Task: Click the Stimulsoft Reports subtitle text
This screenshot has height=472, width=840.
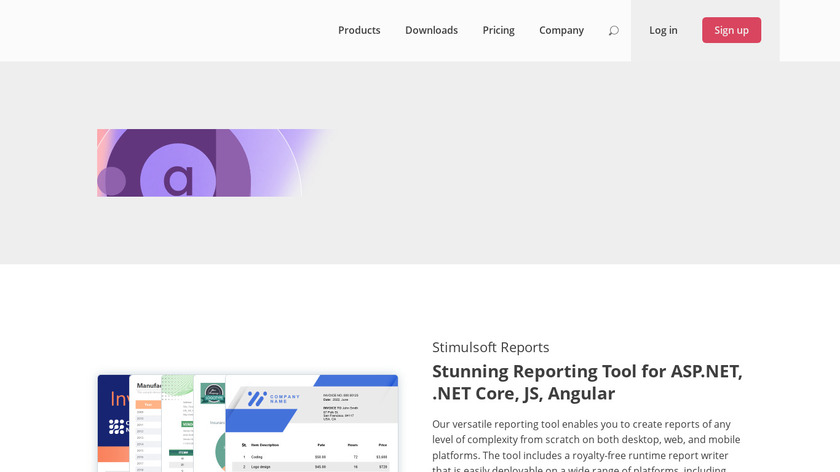Action: pos(491,347)
